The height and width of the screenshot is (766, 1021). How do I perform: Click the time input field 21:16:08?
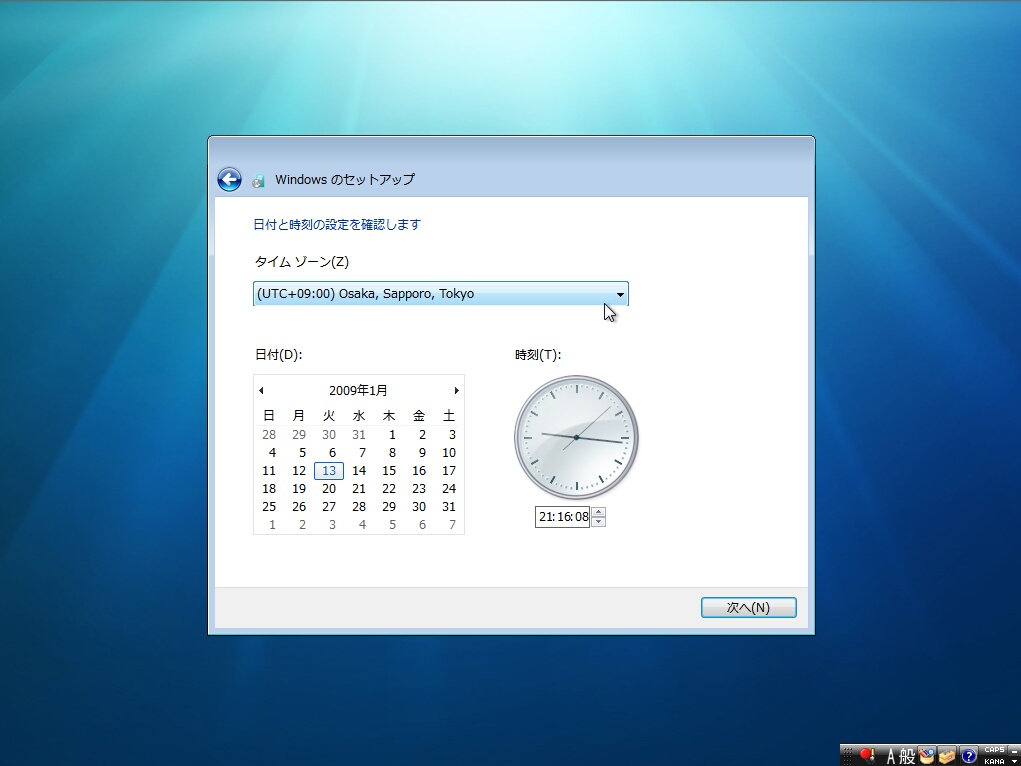562,517
